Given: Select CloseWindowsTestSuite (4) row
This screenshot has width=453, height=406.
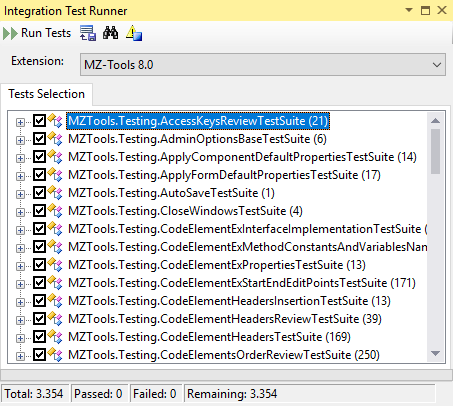Looking at the screenshot, I should click(x=185, y=211).
